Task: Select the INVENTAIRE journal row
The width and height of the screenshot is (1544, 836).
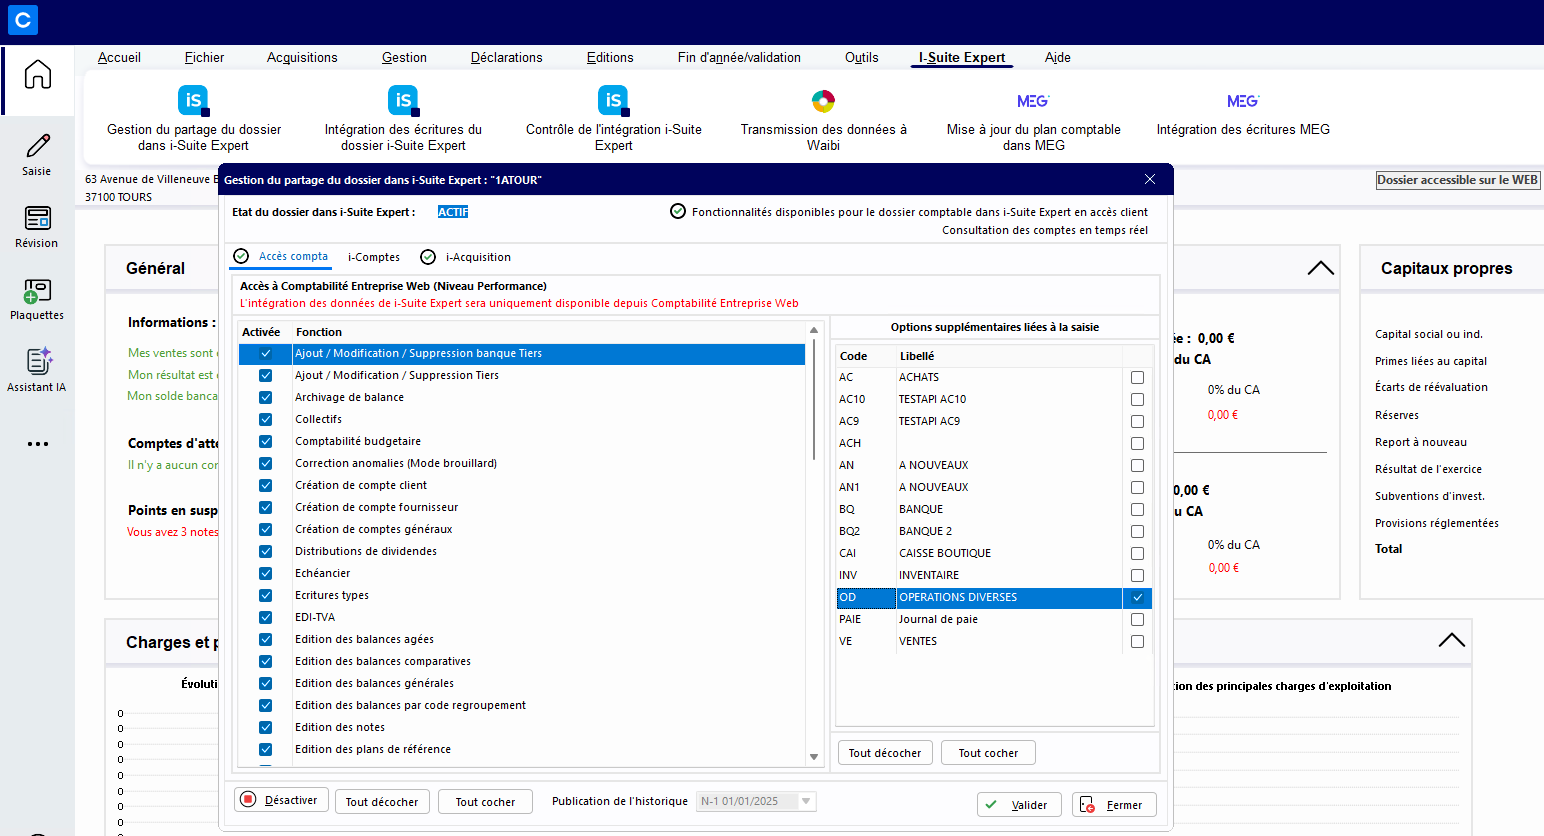Action: [x=994, y=576]
